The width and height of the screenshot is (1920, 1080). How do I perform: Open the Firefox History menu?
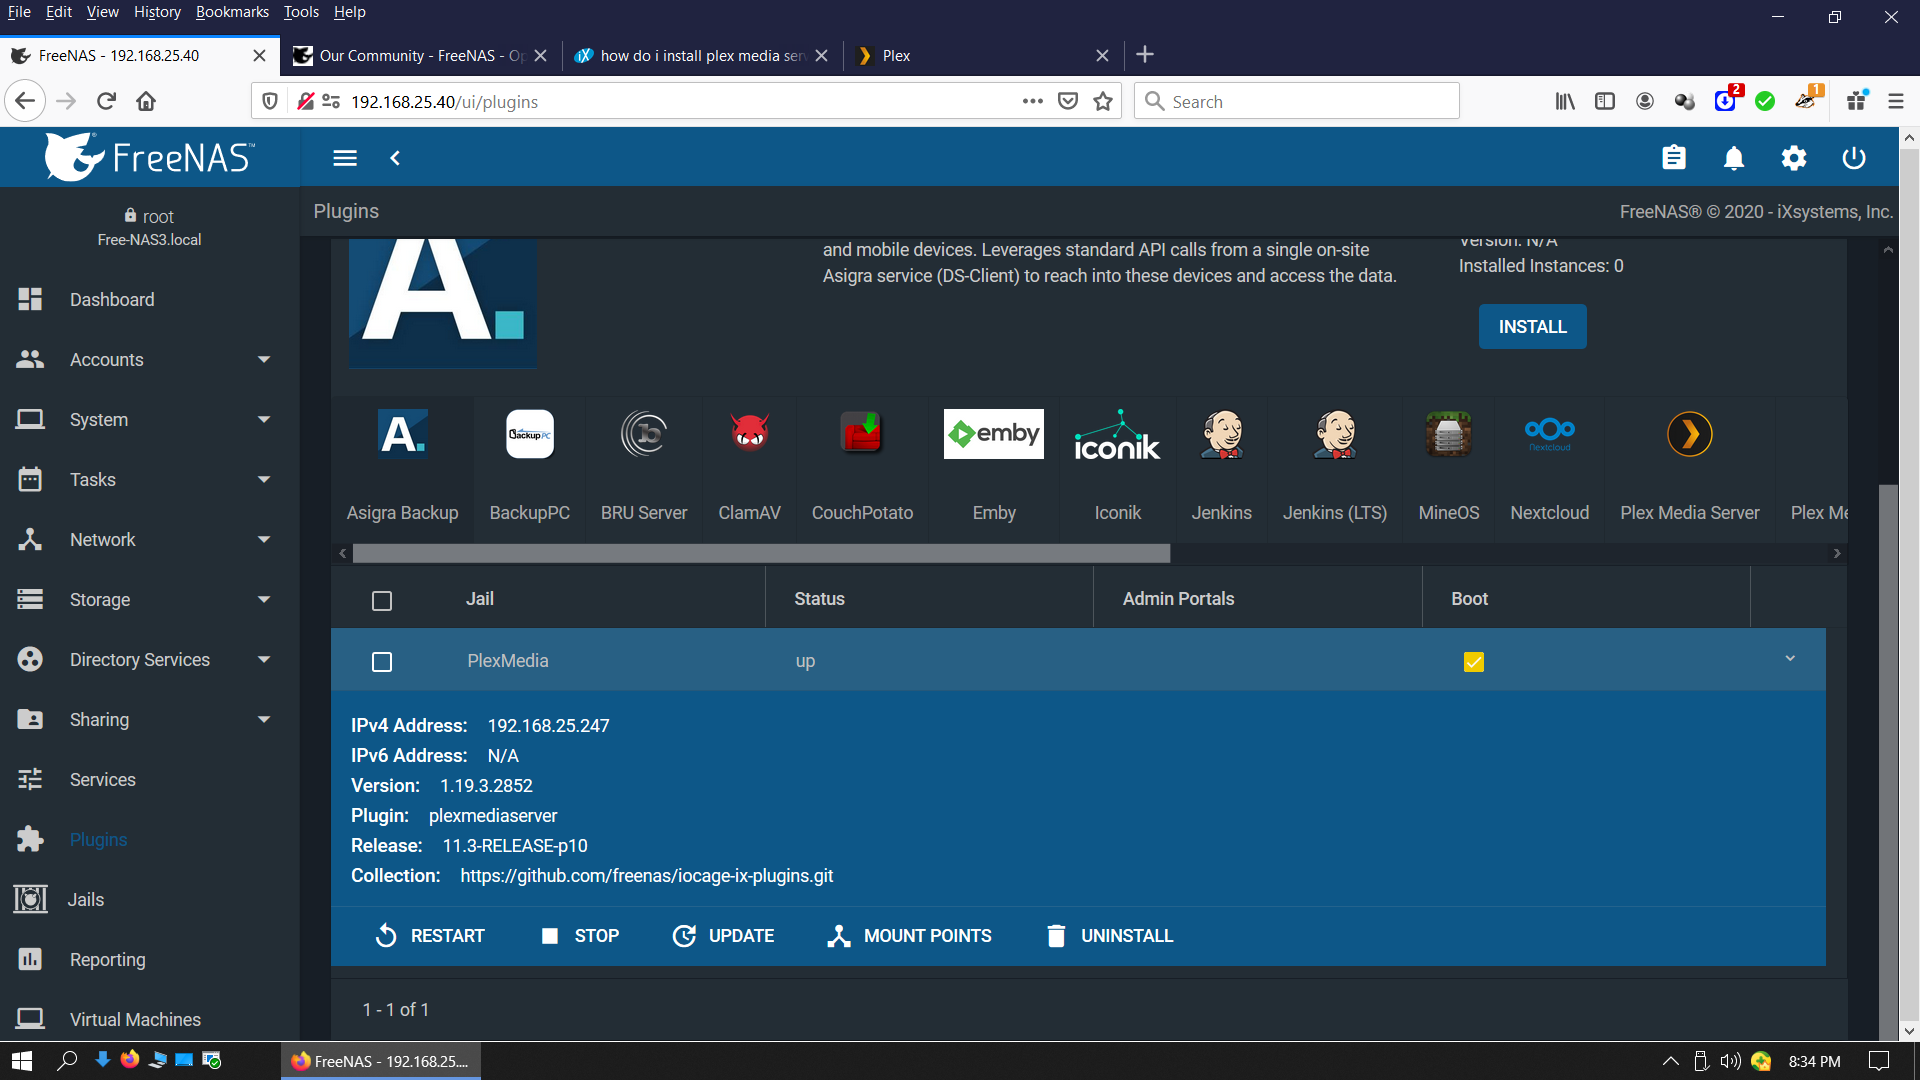click(157, 12)
